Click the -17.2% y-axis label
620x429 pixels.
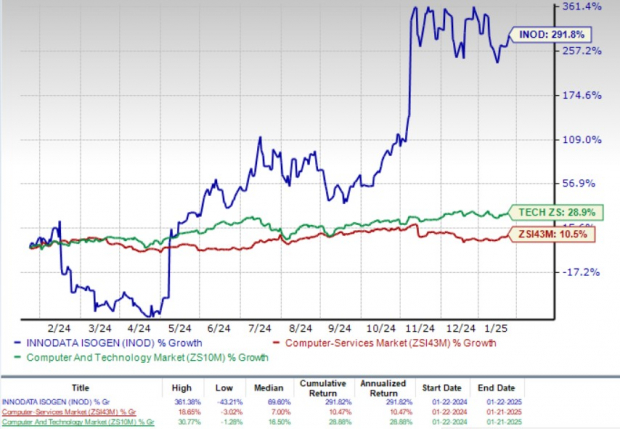point(581,272)
